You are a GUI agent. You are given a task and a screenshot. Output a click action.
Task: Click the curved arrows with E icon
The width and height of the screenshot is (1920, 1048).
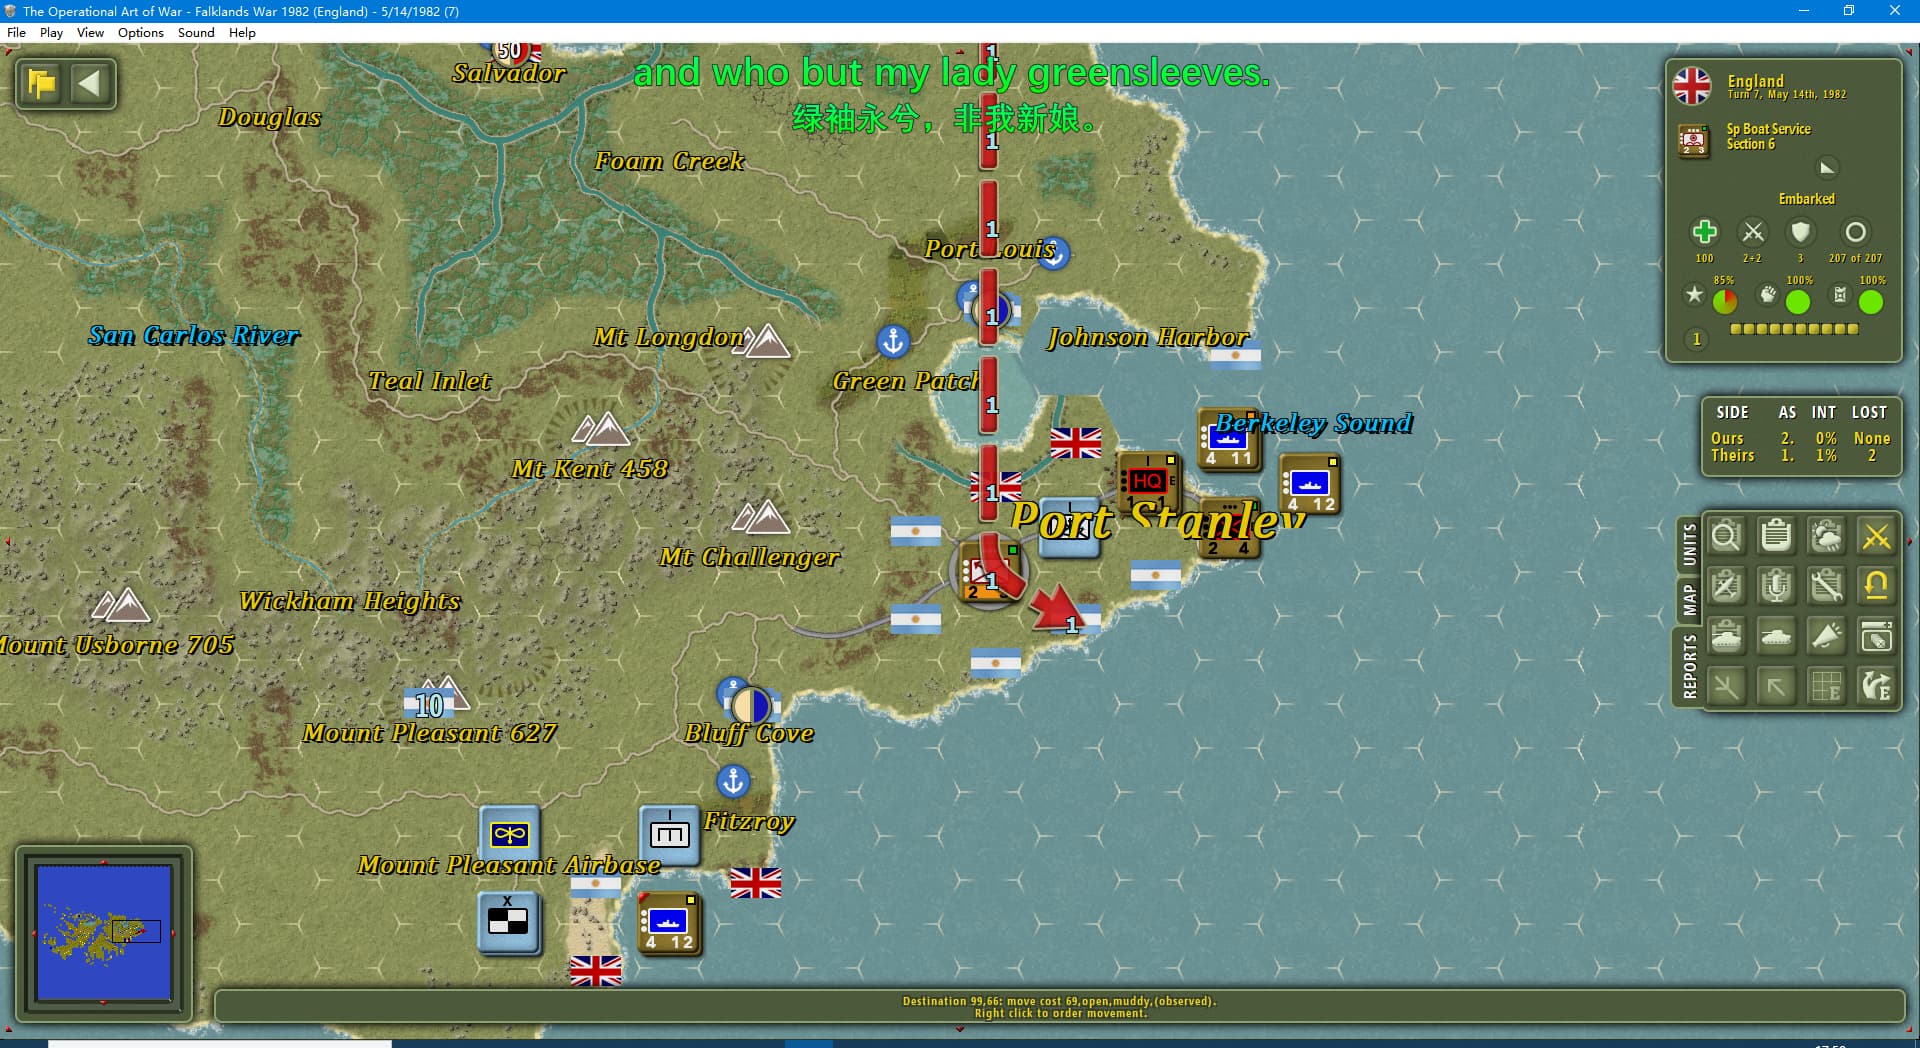pyautogui.click(x=1876, y=686)
